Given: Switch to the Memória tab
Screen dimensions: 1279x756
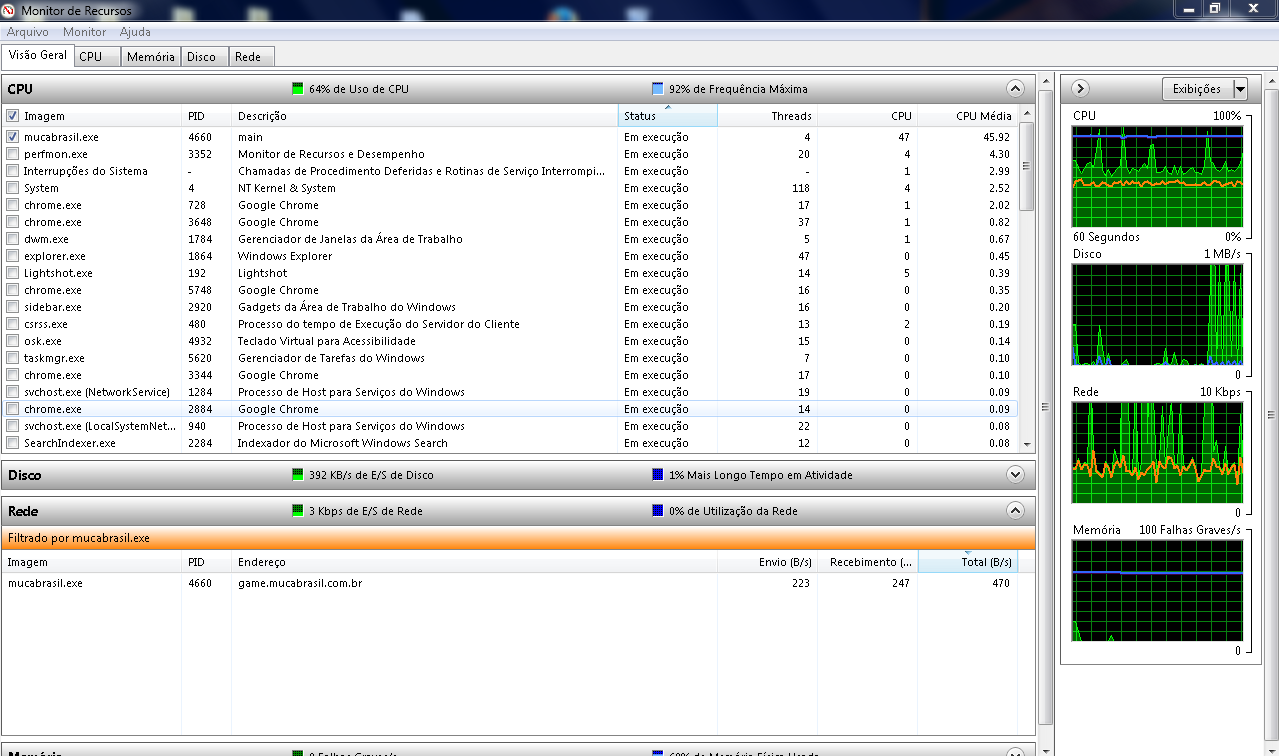Looking at the screenshot, I should click(151, 57).
